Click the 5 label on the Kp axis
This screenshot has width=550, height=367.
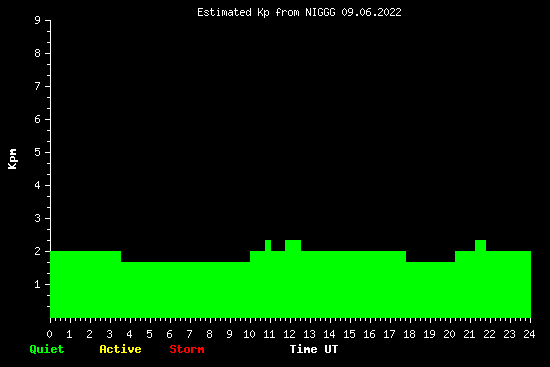[x=38, y=152]
